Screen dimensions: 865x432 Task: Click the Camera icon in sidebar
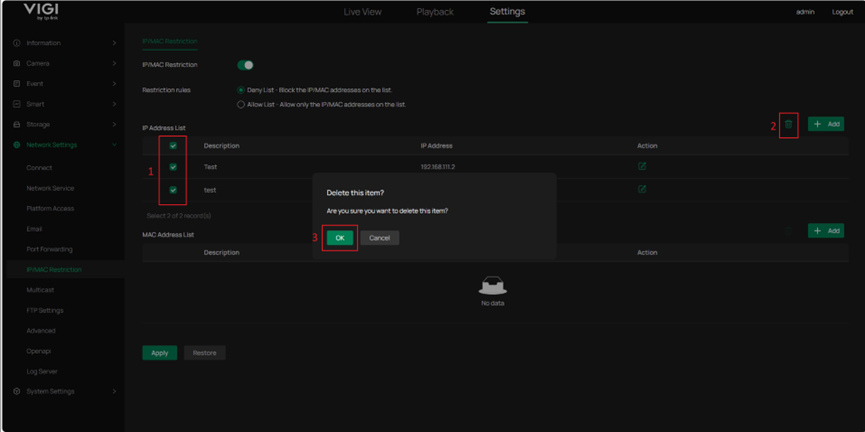coord(17,63)
